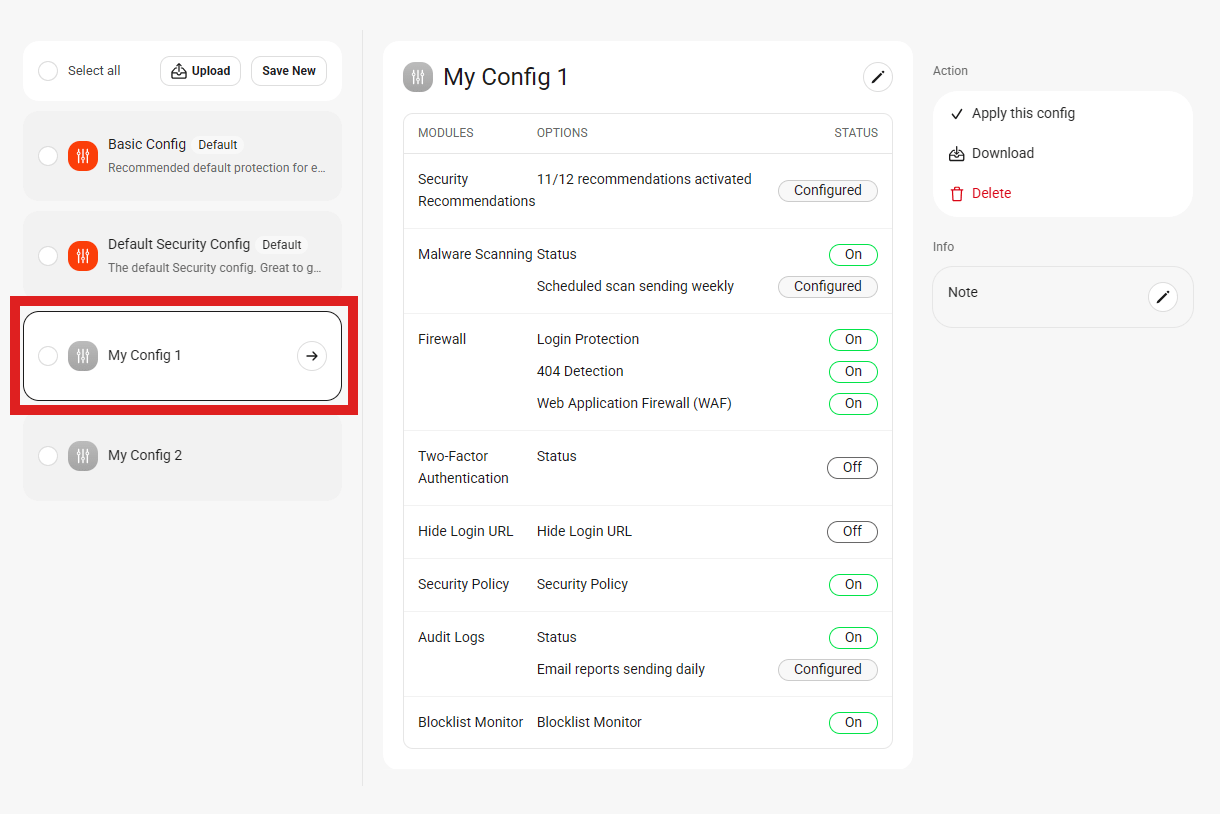Click the gray My Config 2 icon
The height and width of the screenshot is (814, 1220).
pos(83,456)
